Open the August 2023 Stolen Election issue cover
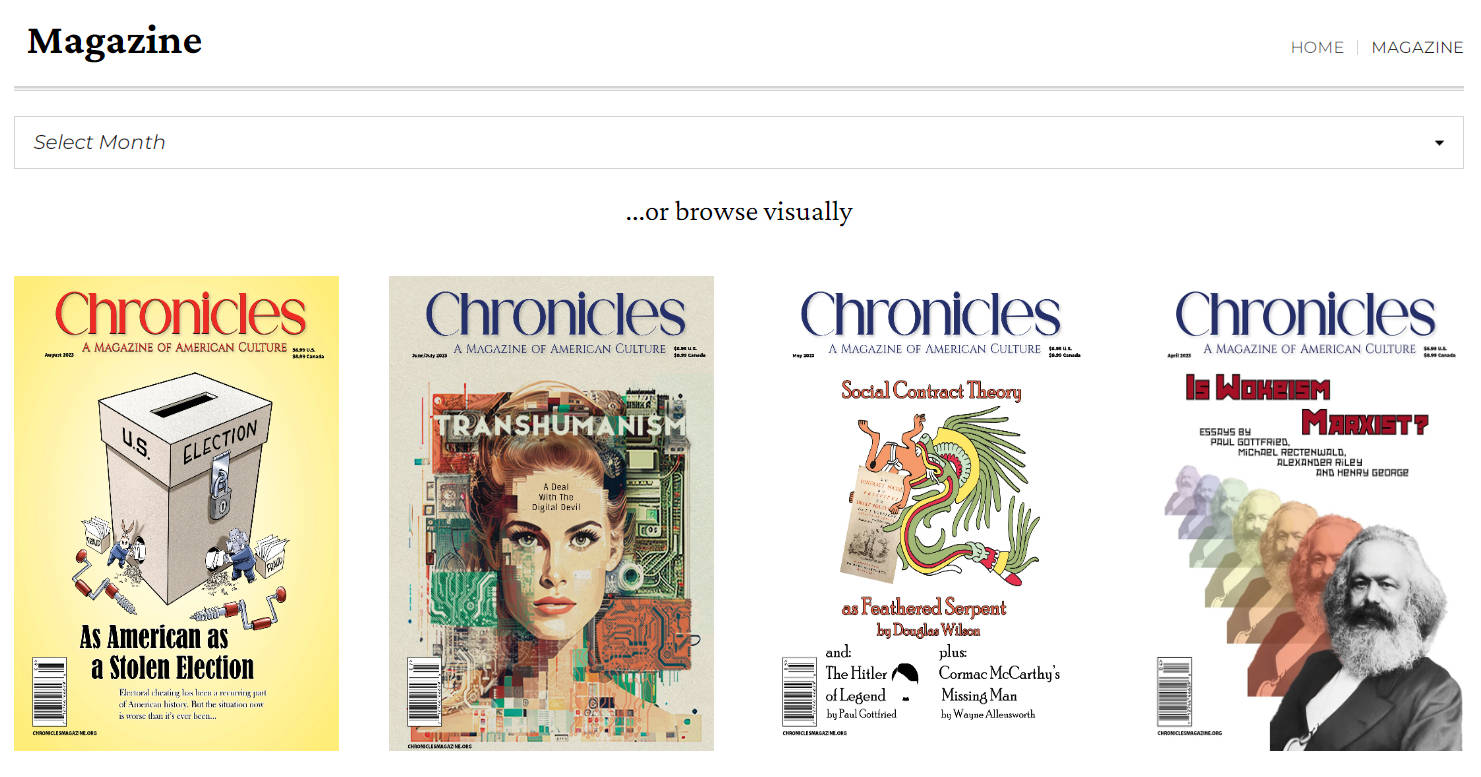 pyautogui.click(x=176, y=513)
